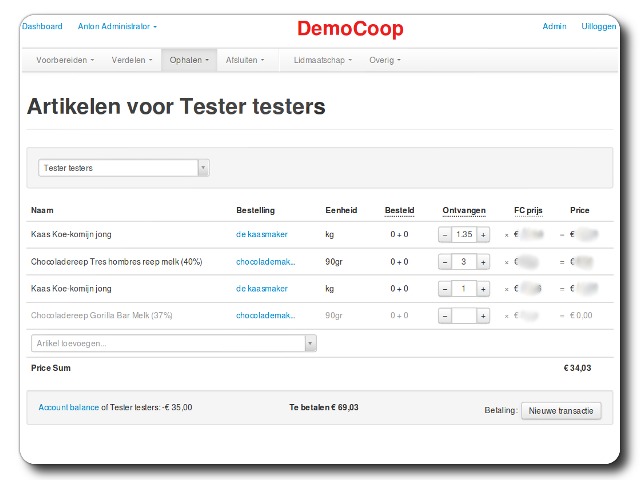Click plus button for Tres hombres chocolate row
Image resolution: width=640 pixels, height=480 pixels.
click(483, 261)
